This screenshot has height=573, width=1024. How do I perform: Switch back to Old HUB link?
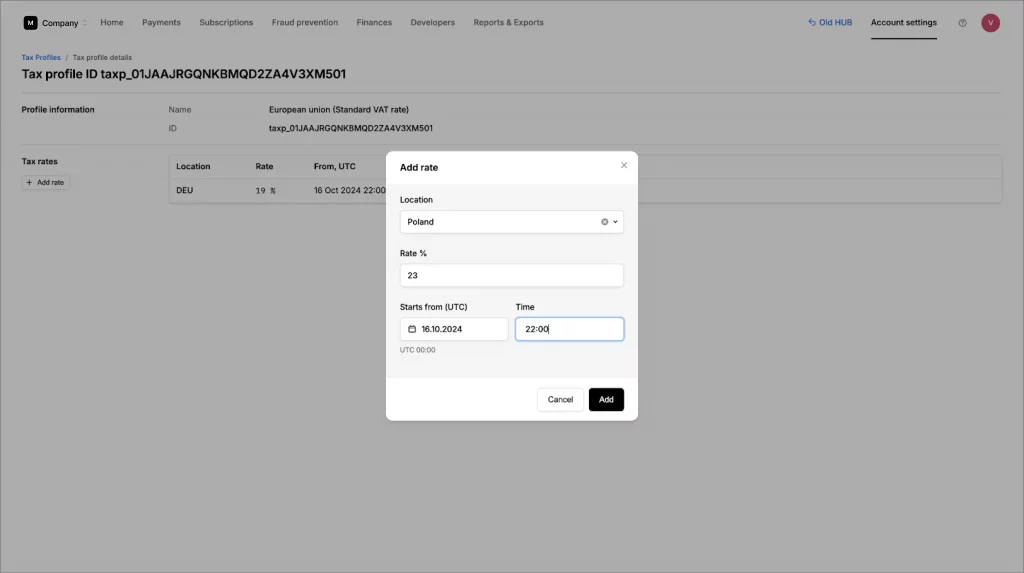coord(830,22)
